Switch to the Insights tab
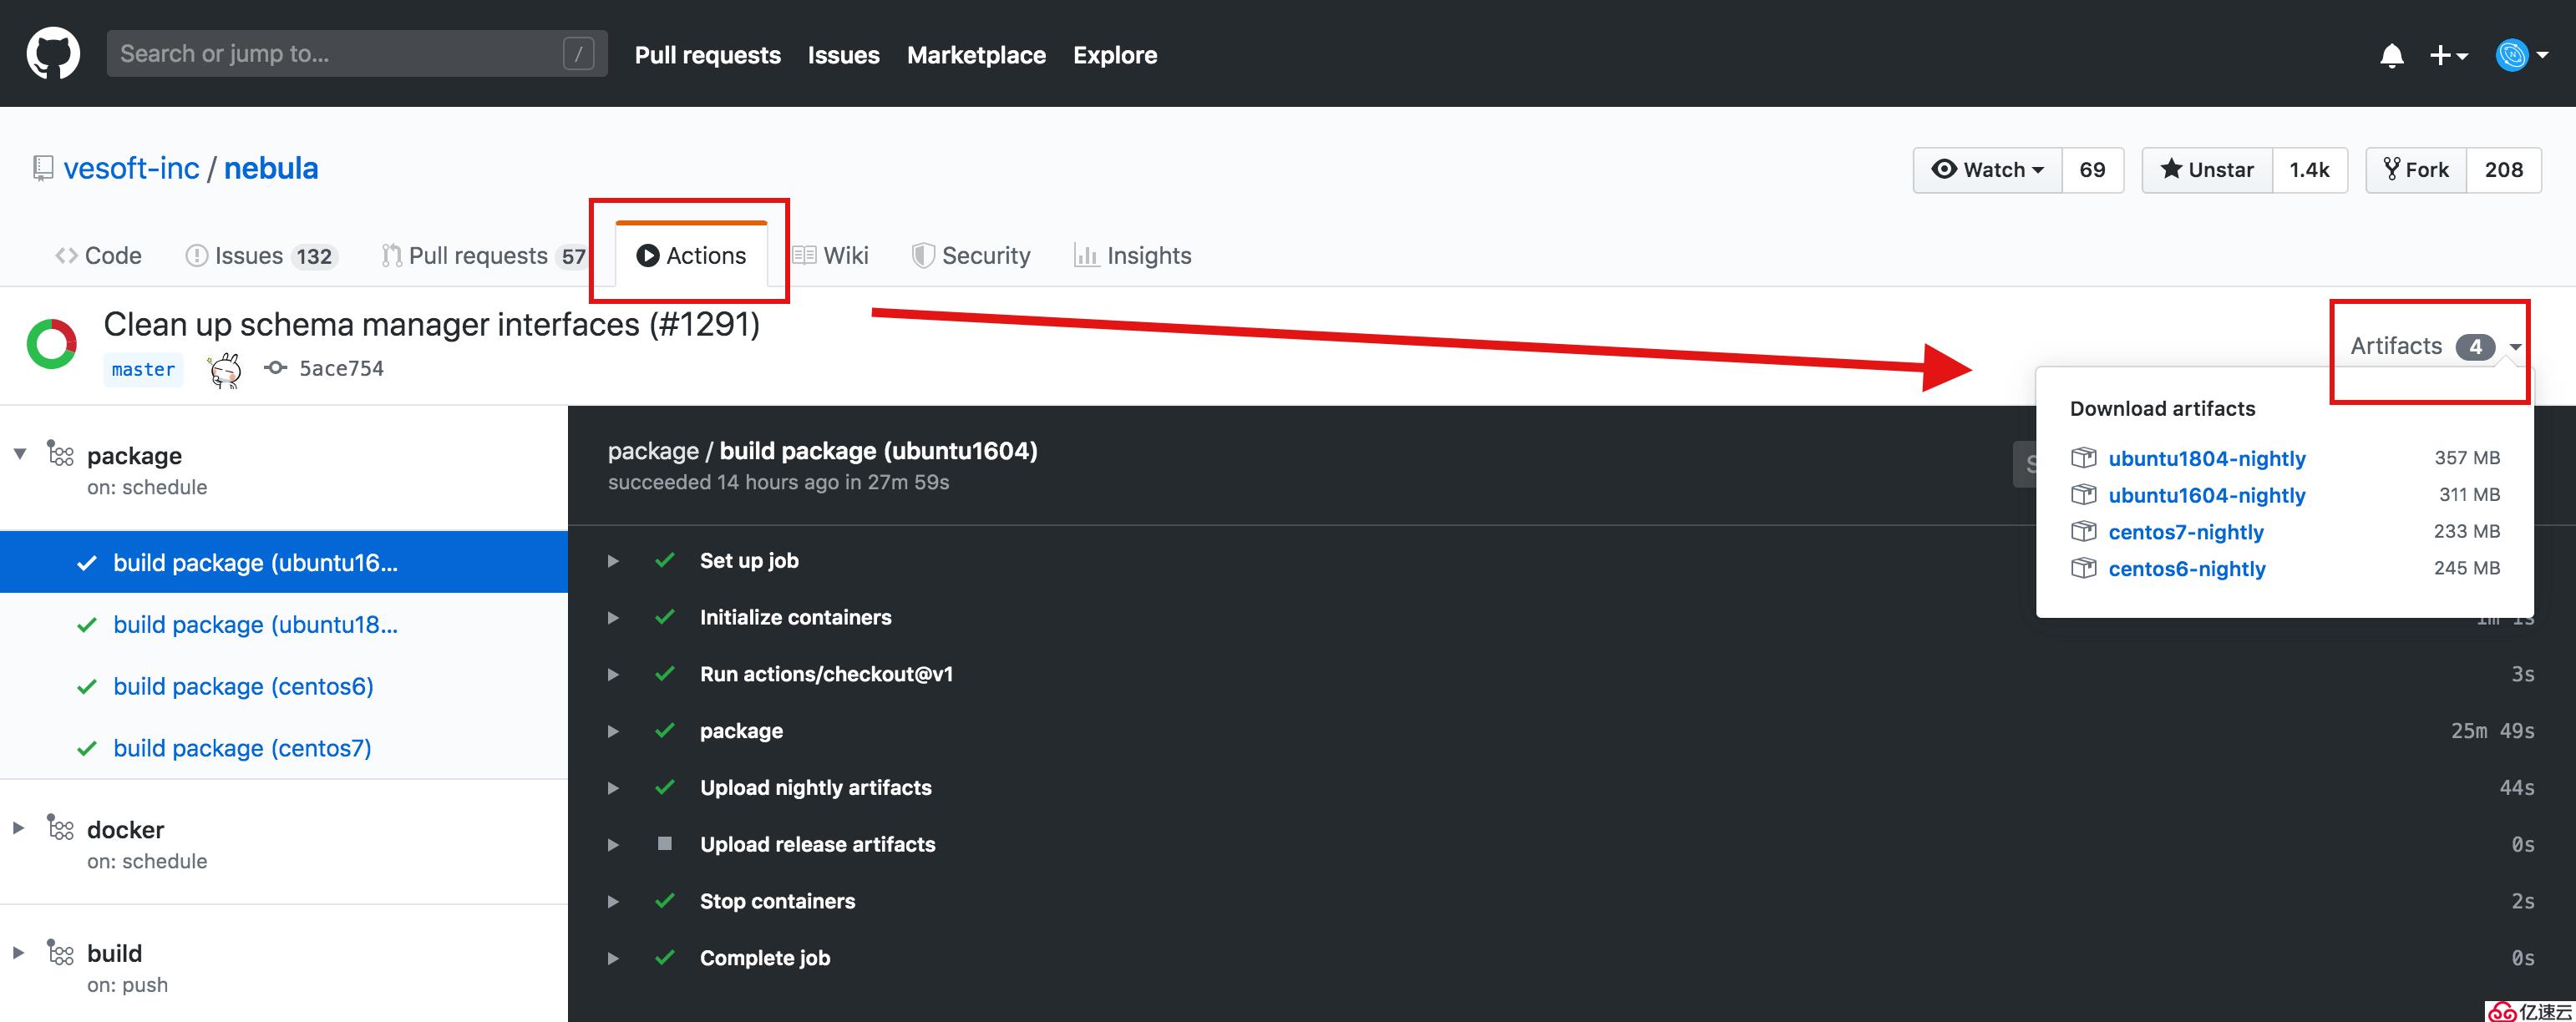This screenshot has height=1022, width=2576. pos(1132,256)
